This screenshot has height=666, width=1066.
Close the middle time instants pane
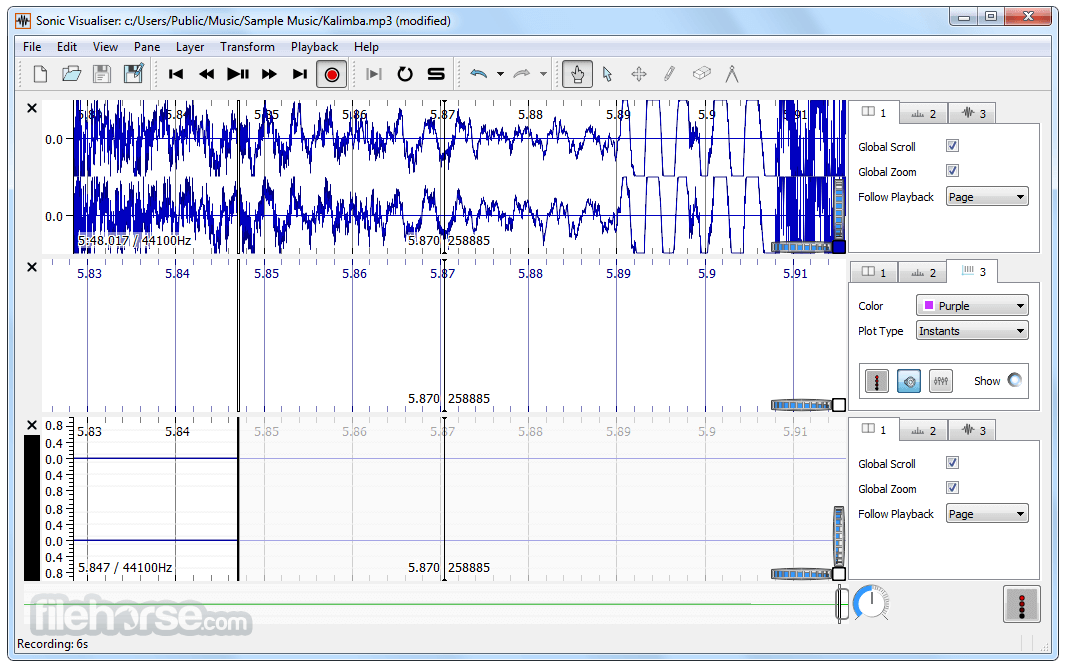[32, 267]
